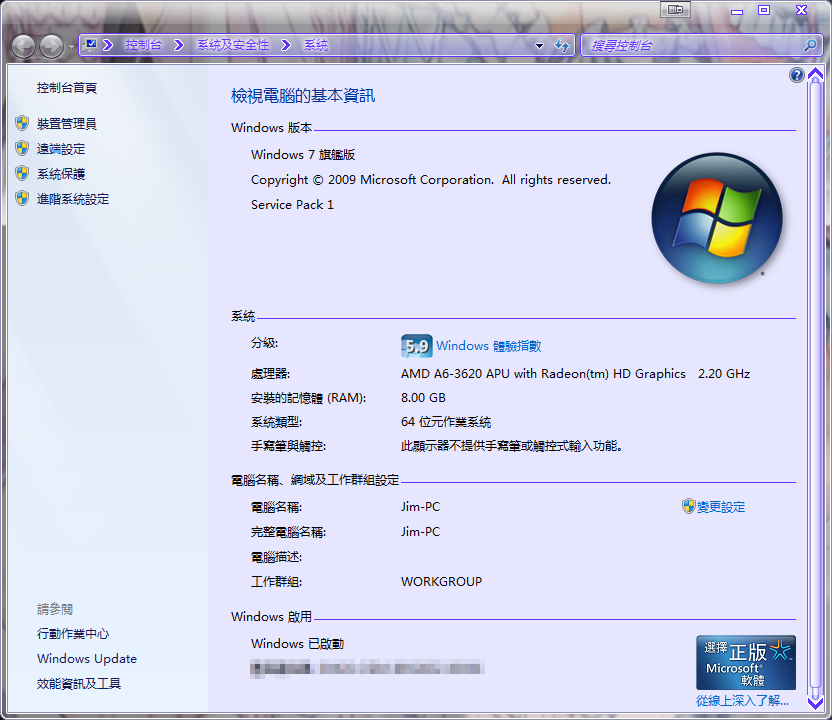Open the 變更設定 link
This screenshot has width=832, height=720.
click(720, 507)
